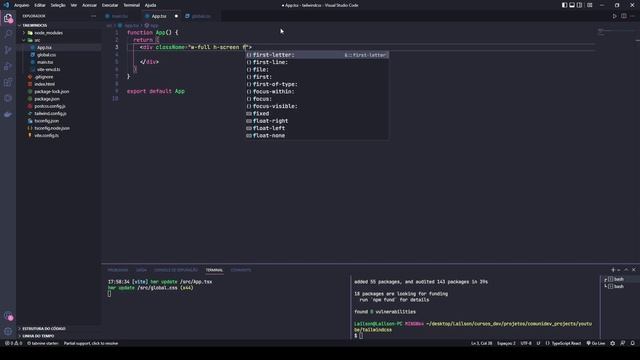Click Go Live in status bar
The height and width of the screenshot is (360, 640).
point(596,343)
